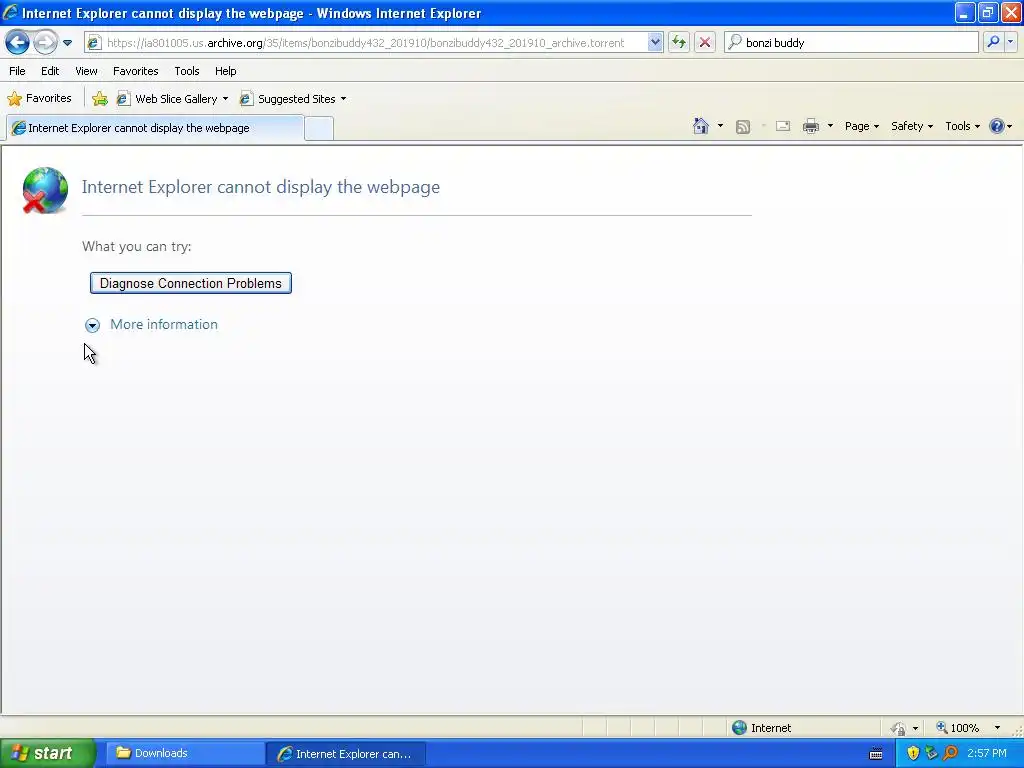Viewport: 1024px width, 768px height.
Task: Select Internet Explorer taskbar button
Action: 345,754
